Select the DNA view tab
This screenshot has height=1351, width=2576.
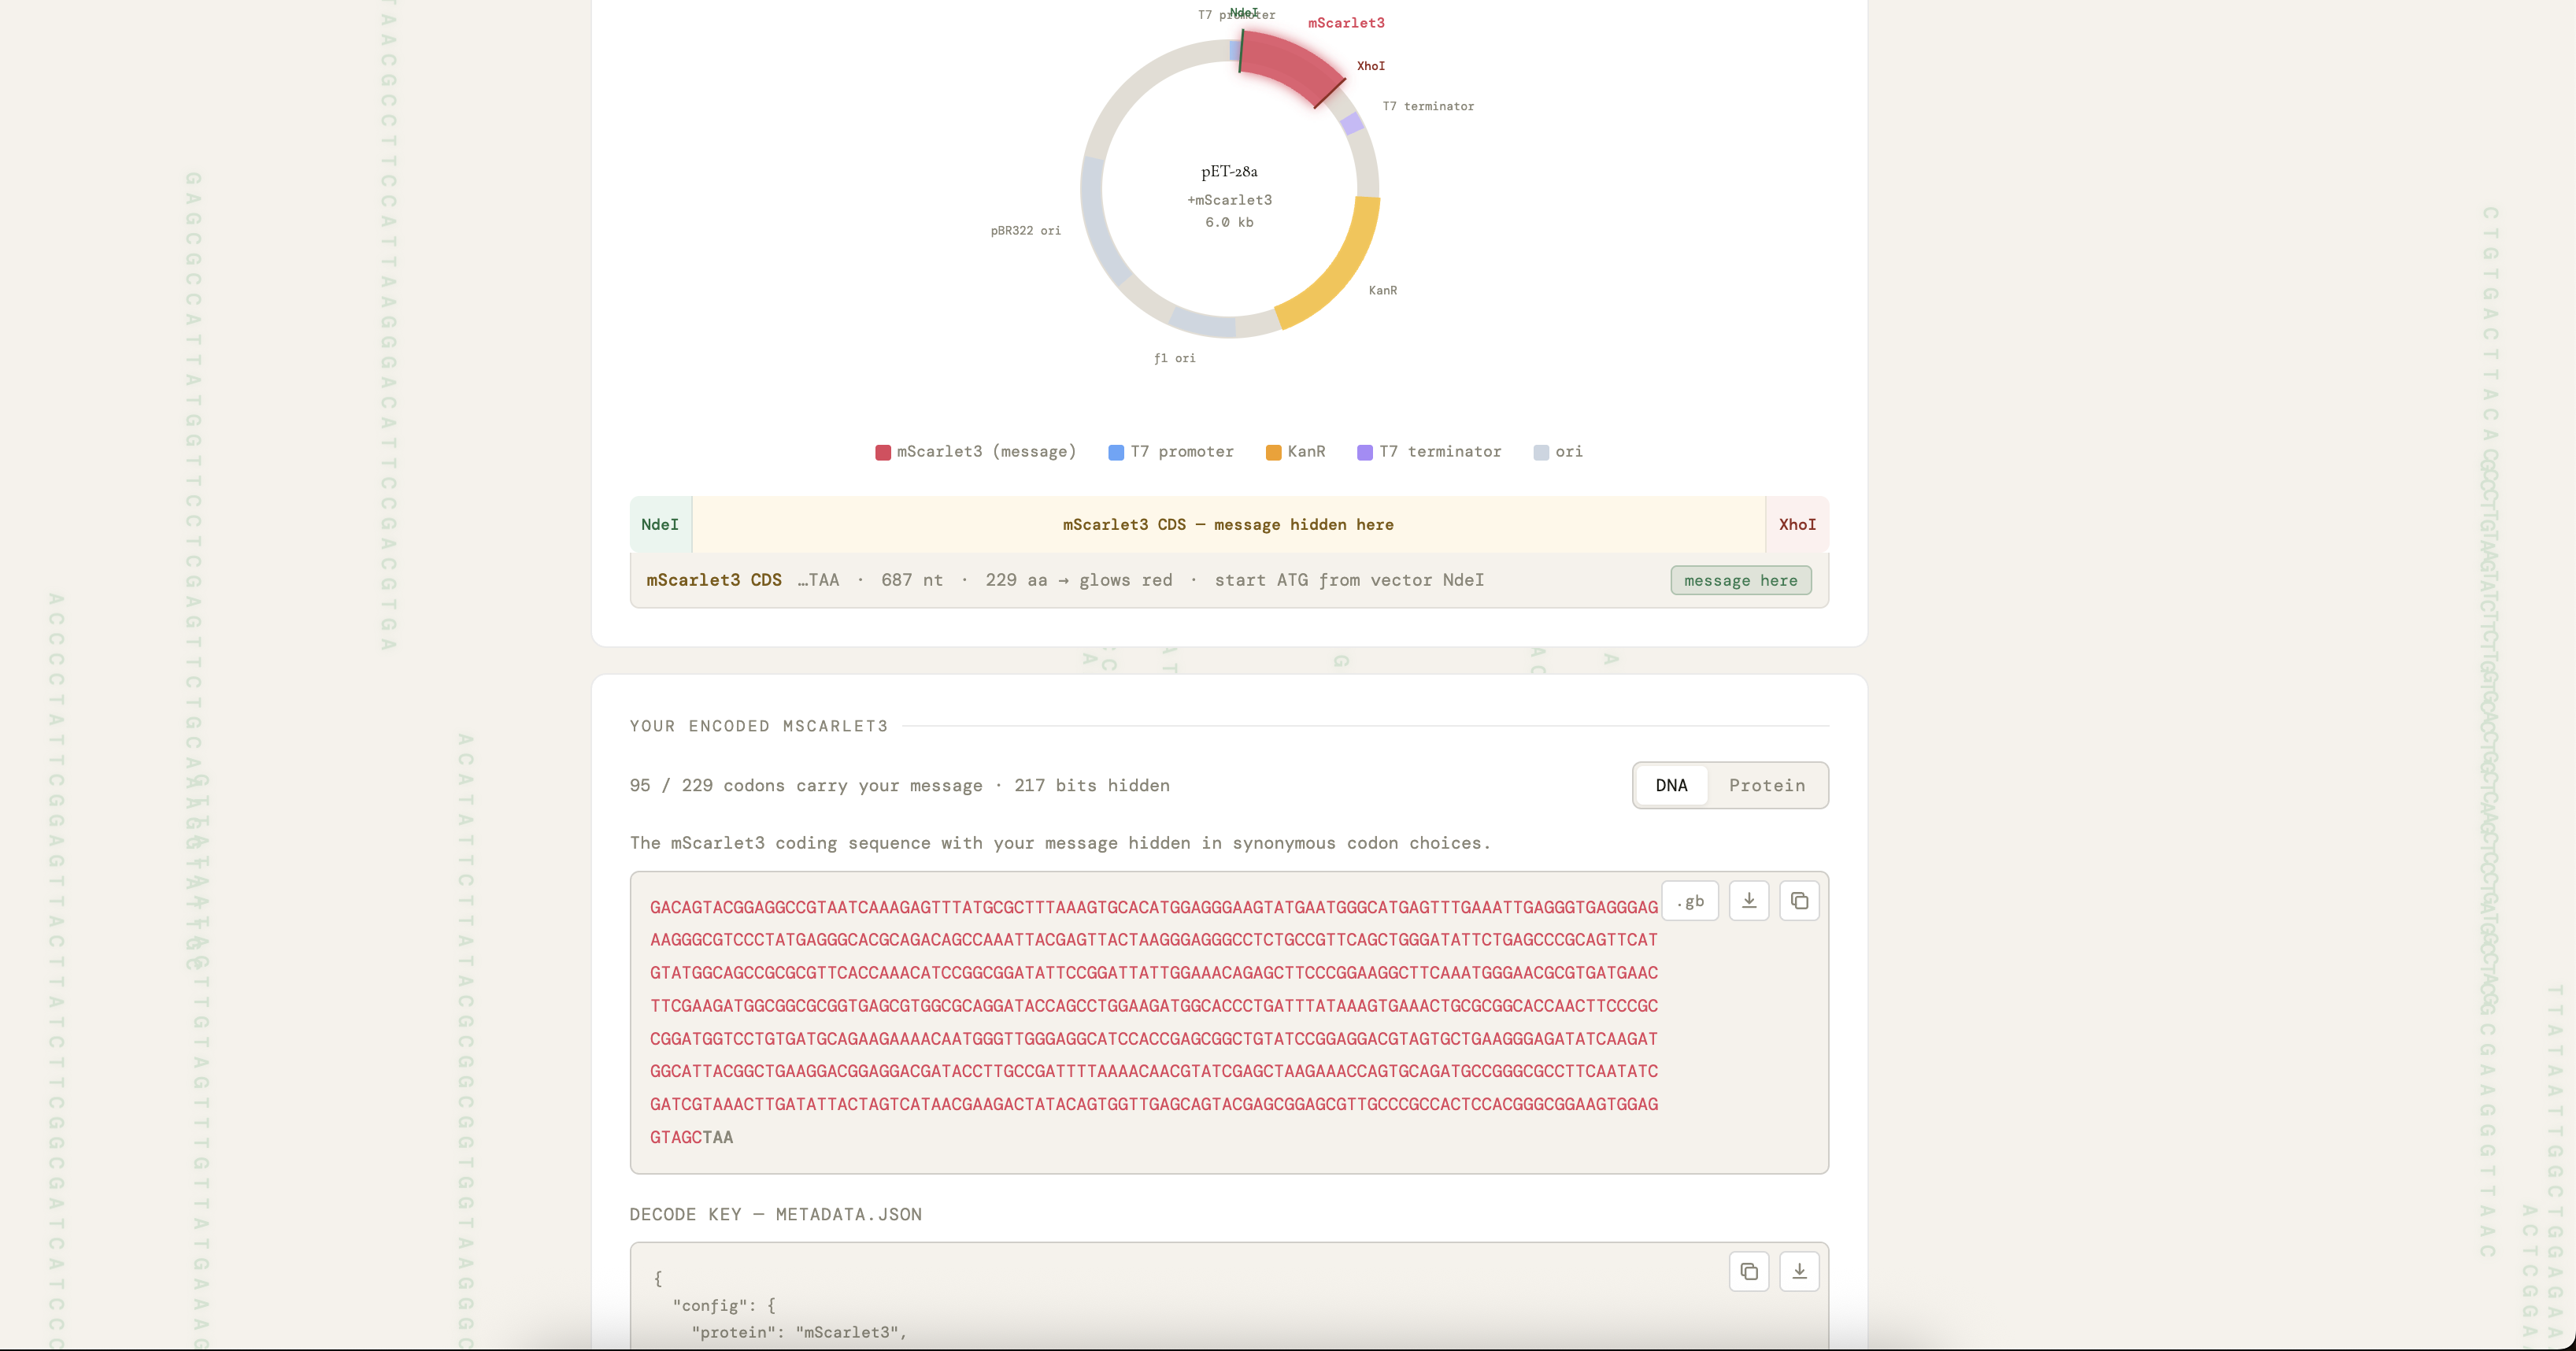coord(1671,785)
